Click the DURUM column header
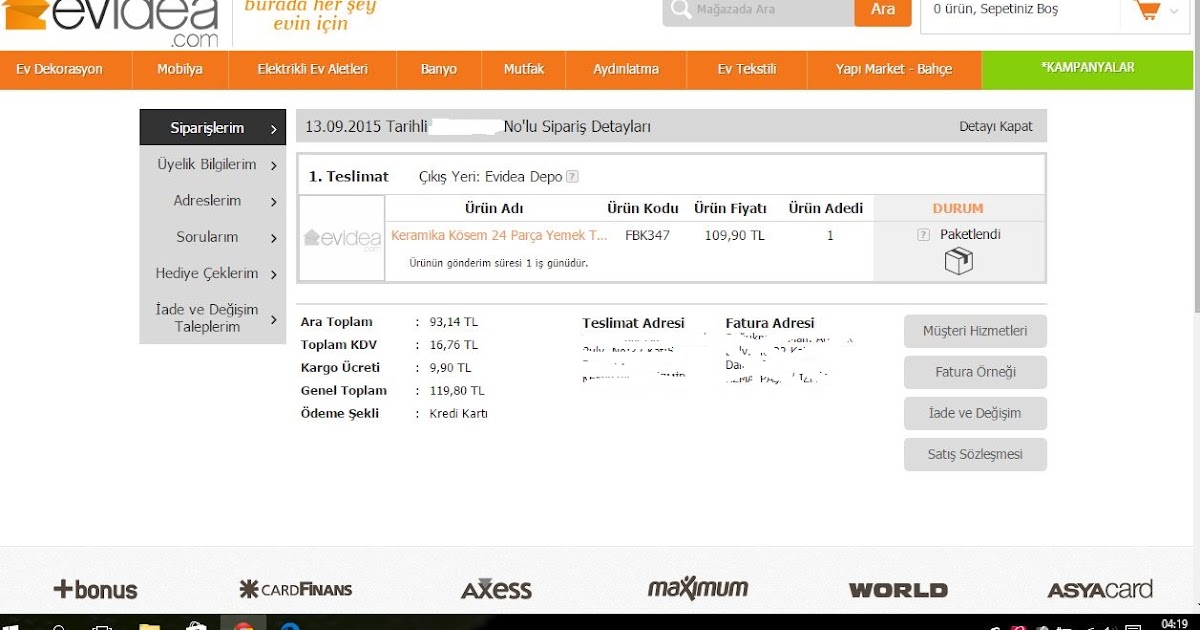This screenshot has width=1200, height=630. [x=958, y=209]
